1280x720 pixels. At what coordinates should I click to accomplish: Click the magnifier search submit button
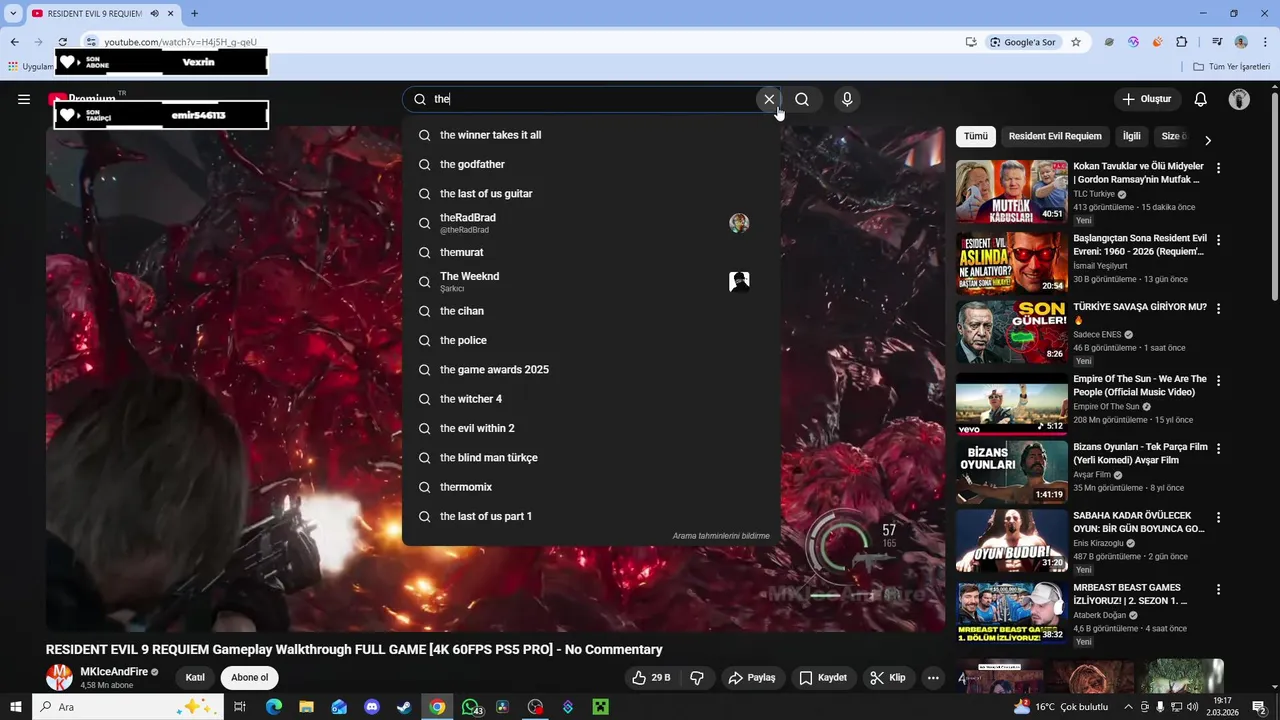click(x=802, y=99)
